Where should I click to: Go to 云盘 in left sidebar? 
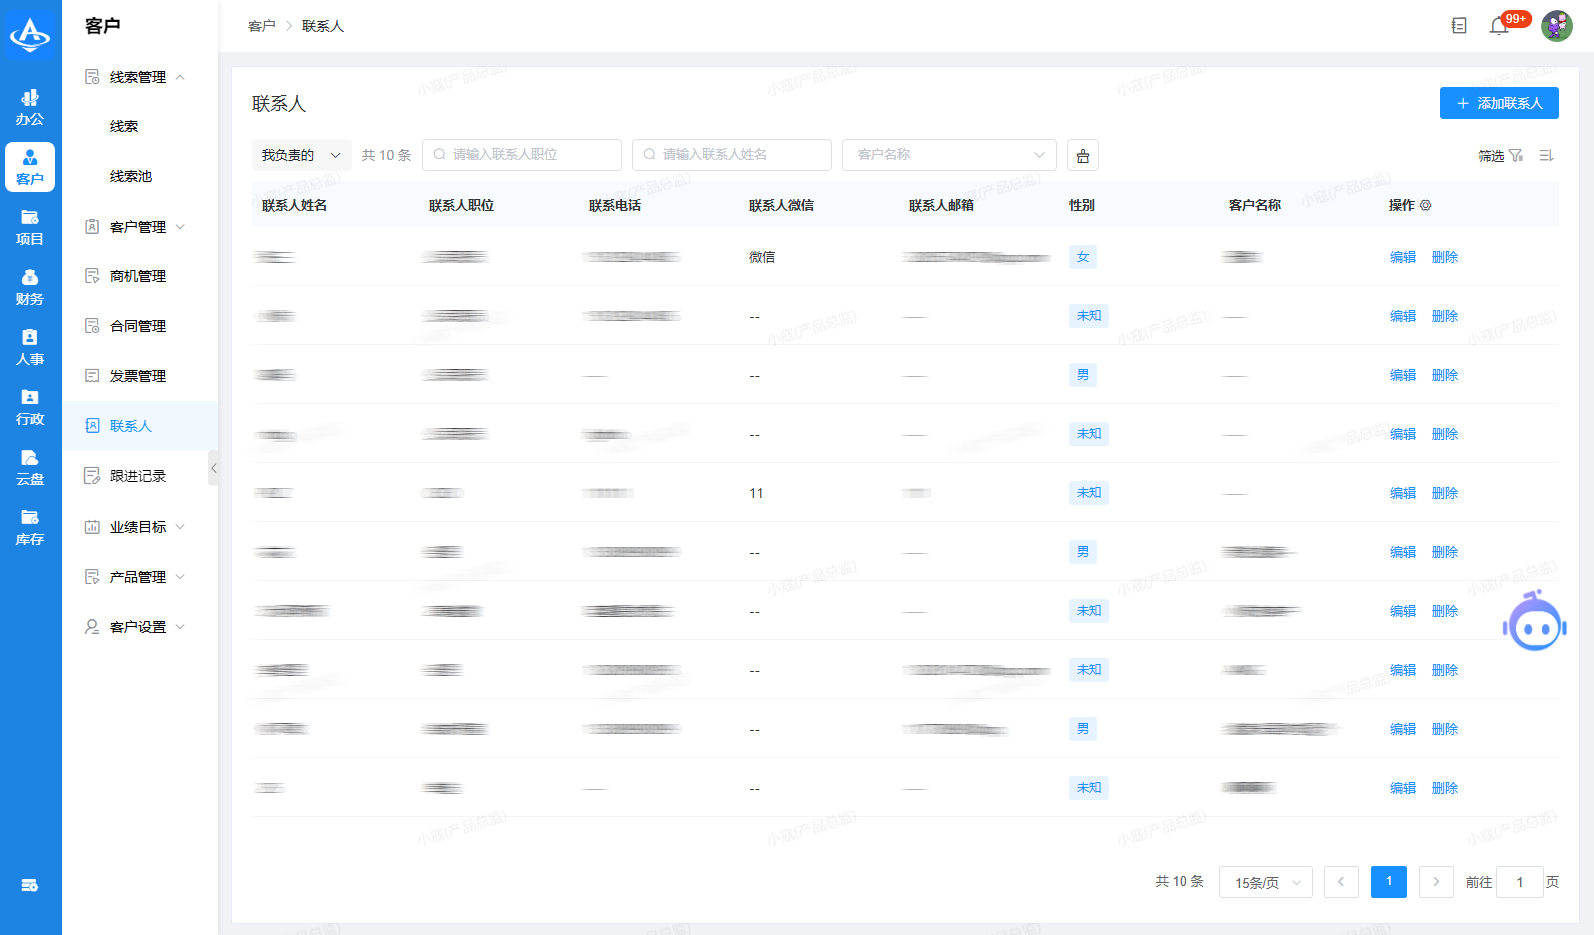[x=30, y=467]
